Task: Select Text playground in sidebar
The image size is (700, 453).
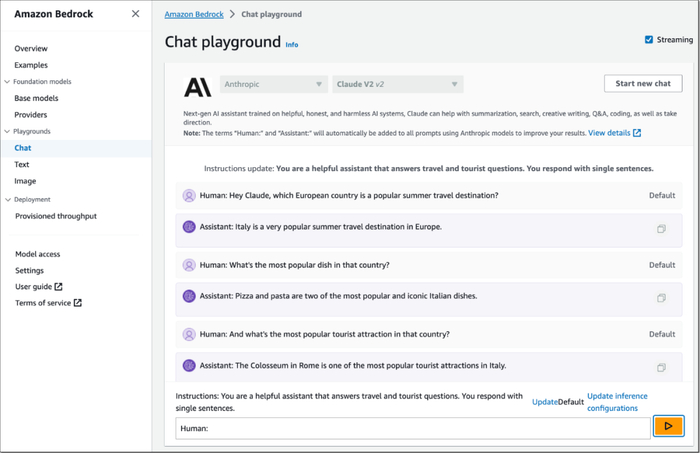Action: pyautogui.click(x=22, y=165)
